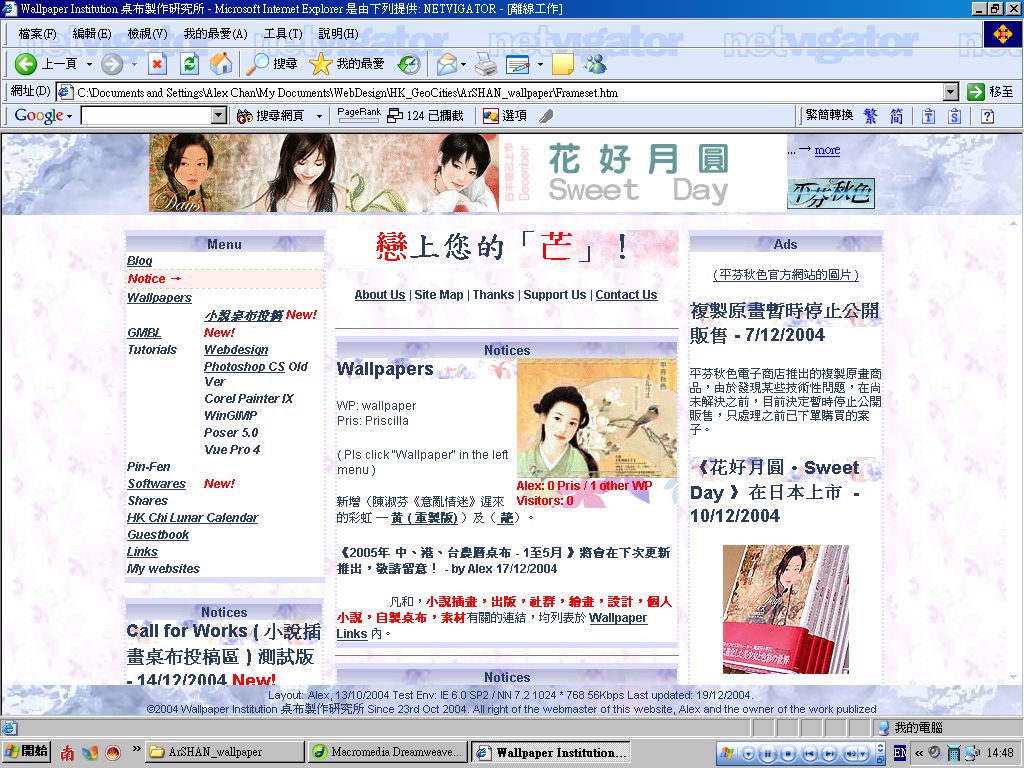Open the Help (說明) menu

click(x=338, y=33)
